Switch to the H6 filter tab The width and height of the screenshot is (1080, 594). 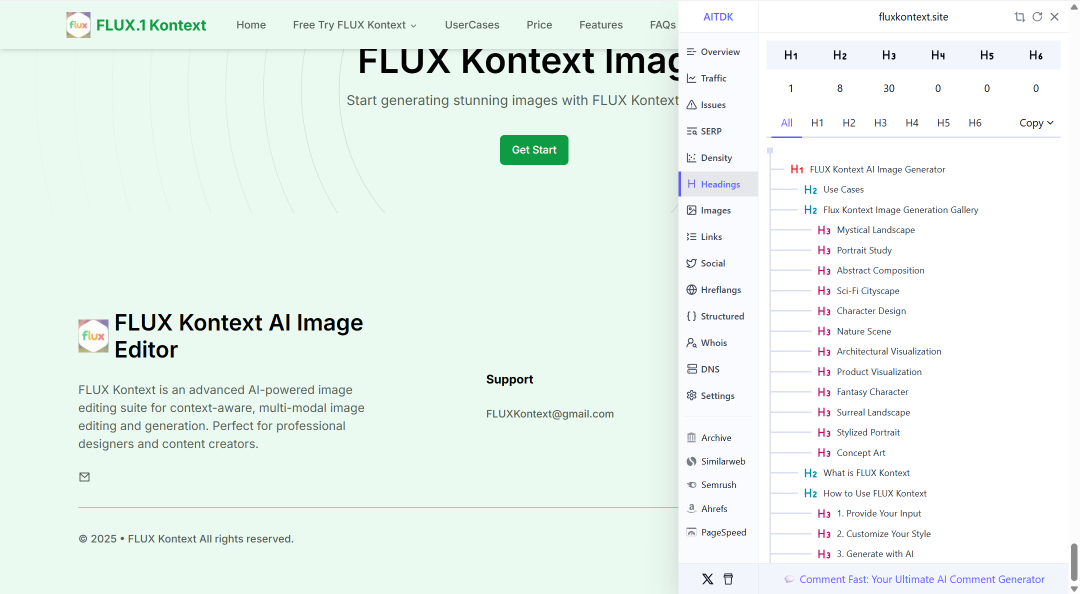coord(975,123)
